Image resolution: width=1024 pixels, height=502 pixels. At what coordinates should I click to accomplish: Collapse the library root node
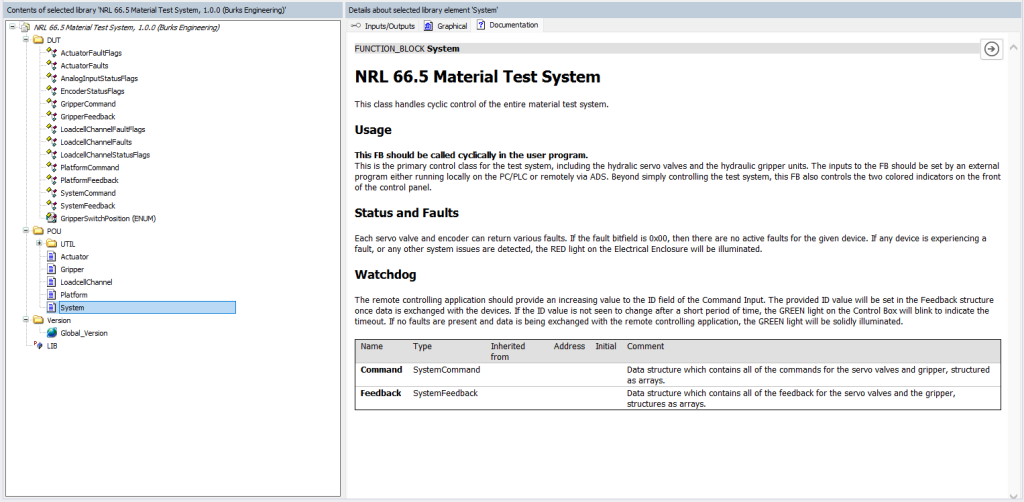pos(13,27)
